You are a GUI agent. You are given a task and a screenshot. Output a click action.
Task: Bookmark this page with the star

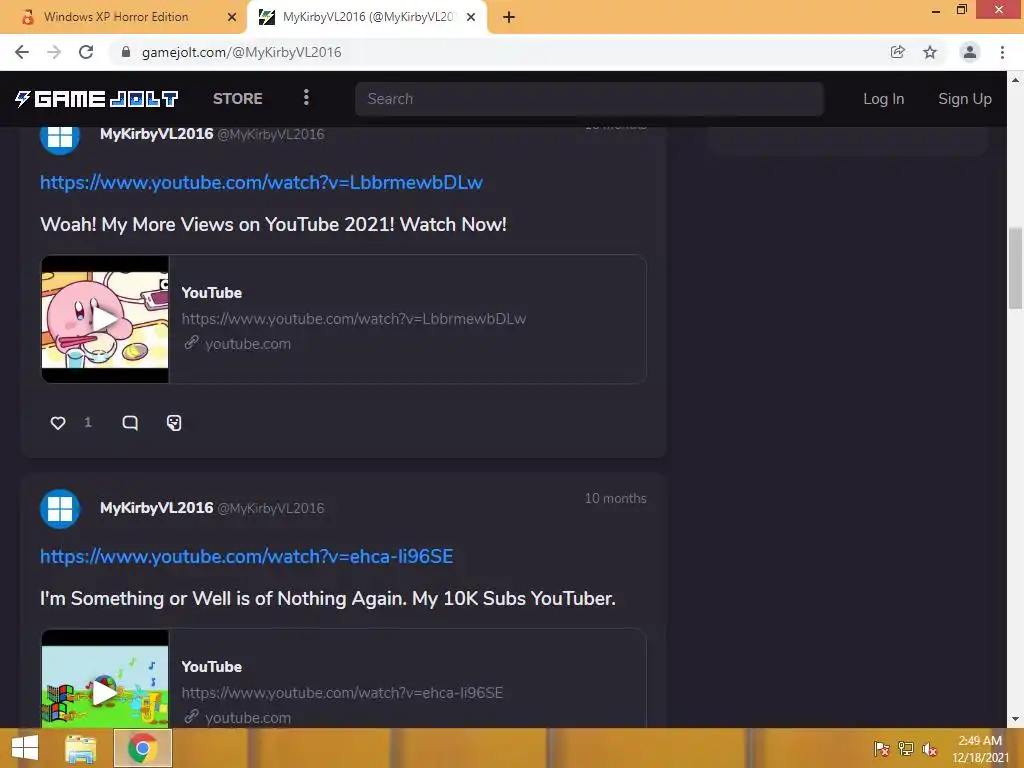point(930,52)
